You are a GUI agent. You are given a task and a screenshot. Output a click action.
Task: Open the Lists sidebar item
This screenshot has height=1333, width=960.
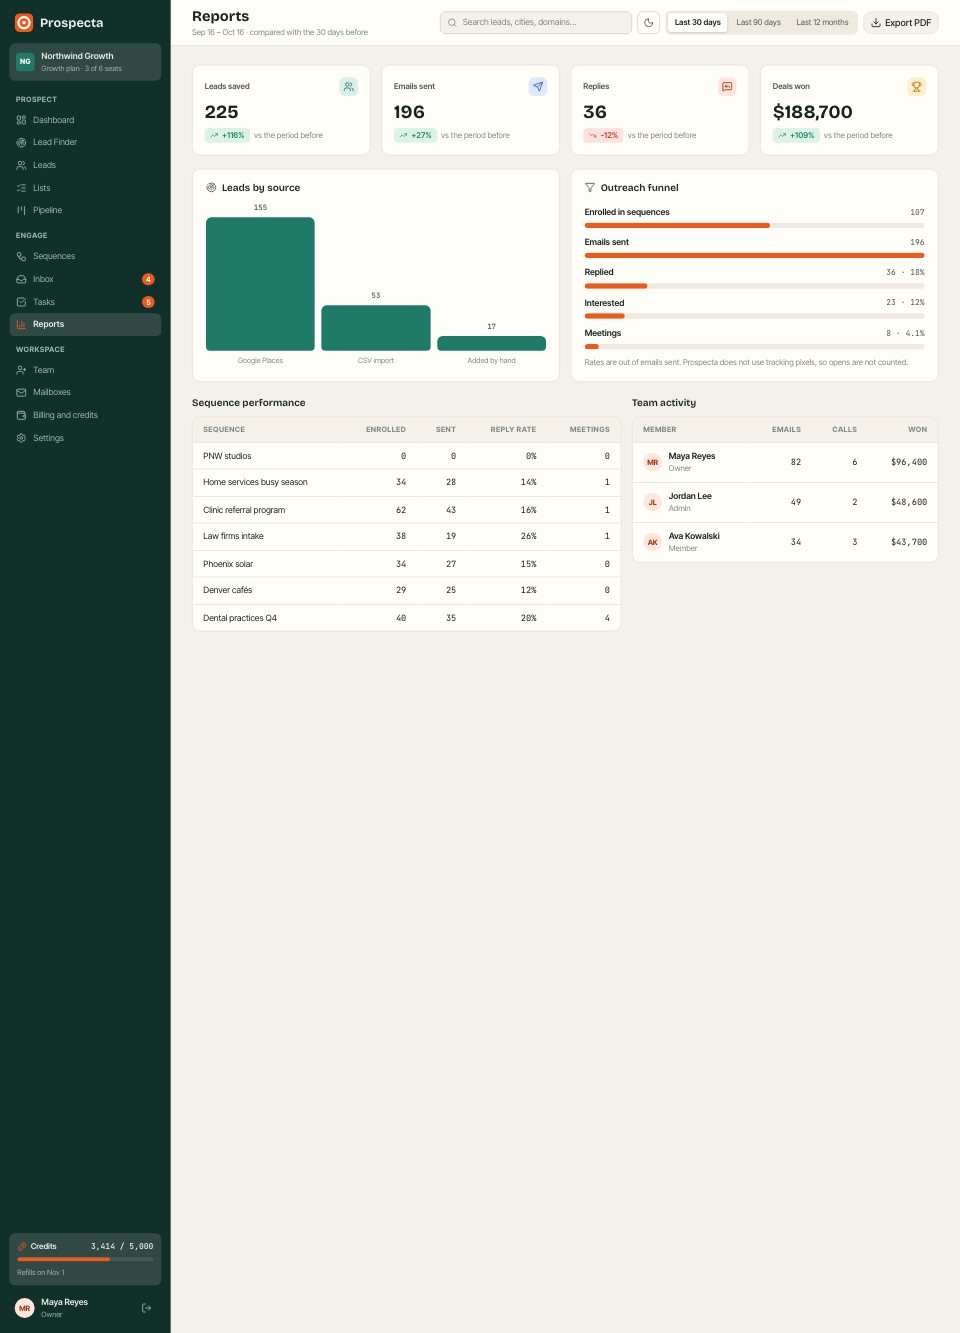point(85,188)
